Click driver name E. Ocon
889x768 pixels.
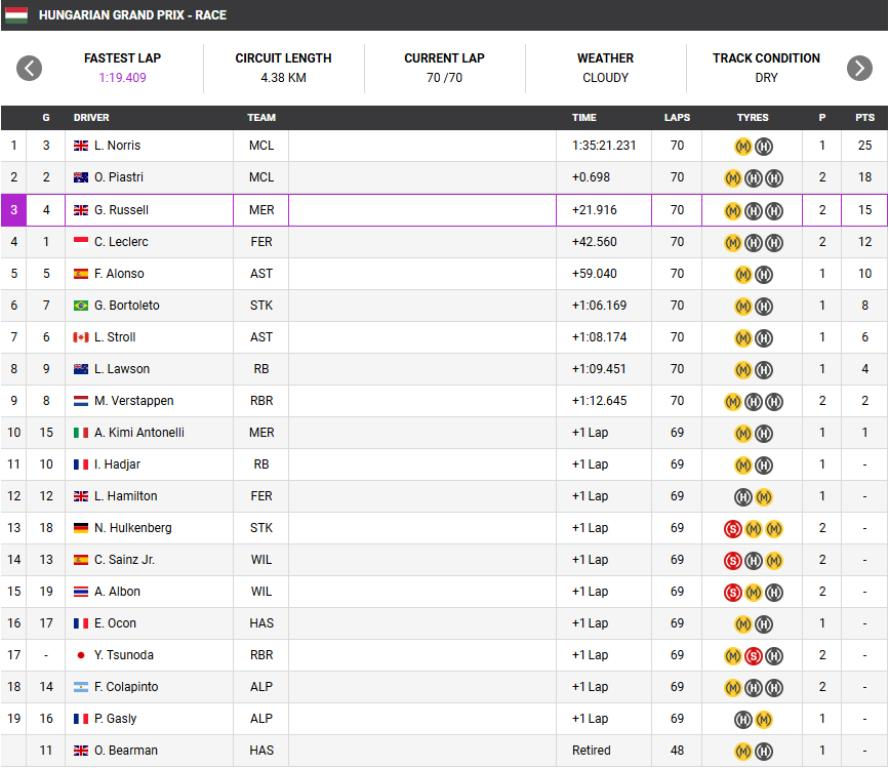[115, 623]
